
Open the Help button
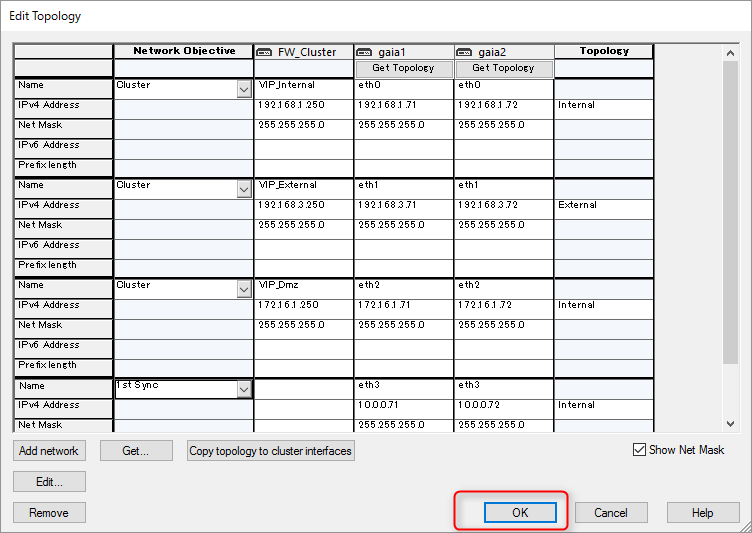point(703,513)
